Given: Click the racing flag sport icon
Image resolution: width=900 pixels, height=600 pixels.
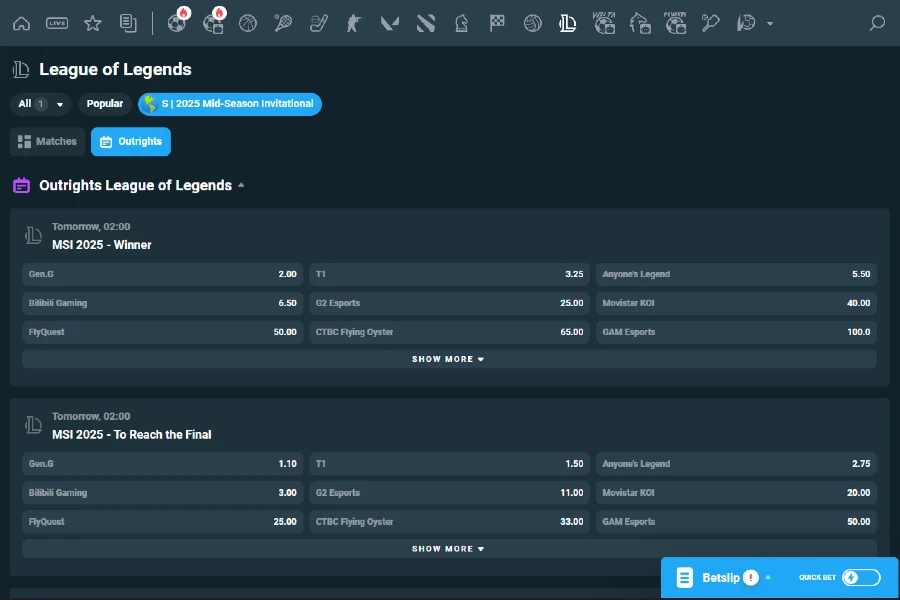Looking at the screenshot, I should [x=497, y=22].
